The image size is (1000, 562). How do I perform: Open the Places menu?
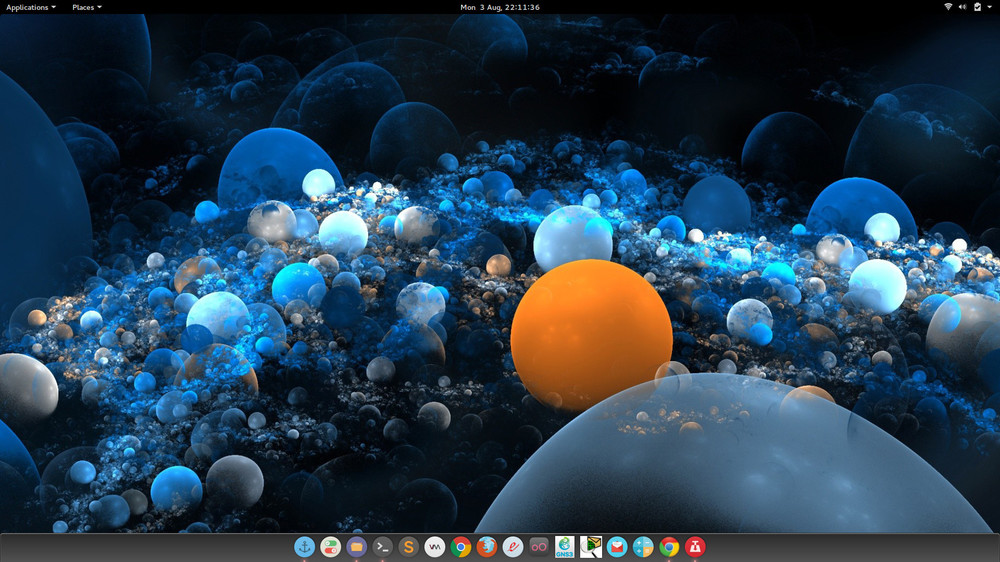[87, 7]
